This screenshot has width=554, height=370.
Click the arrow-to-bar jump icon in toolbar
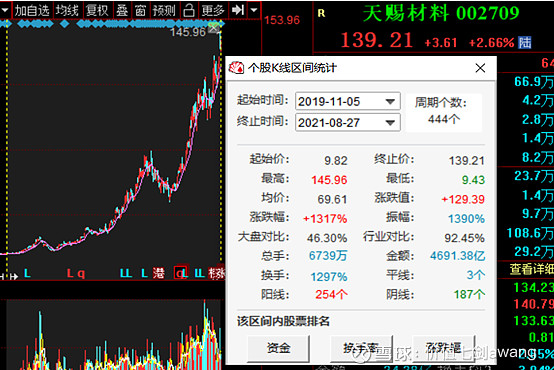pyautogui.click(x=237, y=10)
